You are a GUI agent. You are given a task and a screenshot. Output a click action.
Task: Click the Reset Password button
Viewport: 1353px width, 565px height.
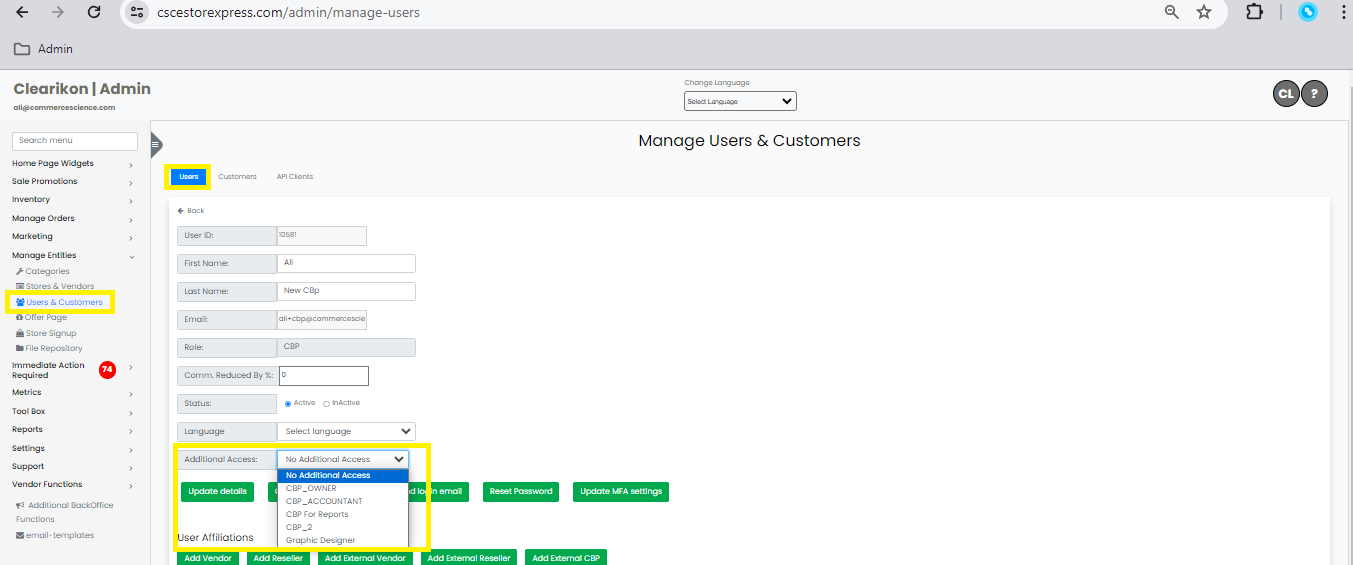pyautogui.click(x=519, y=491)
